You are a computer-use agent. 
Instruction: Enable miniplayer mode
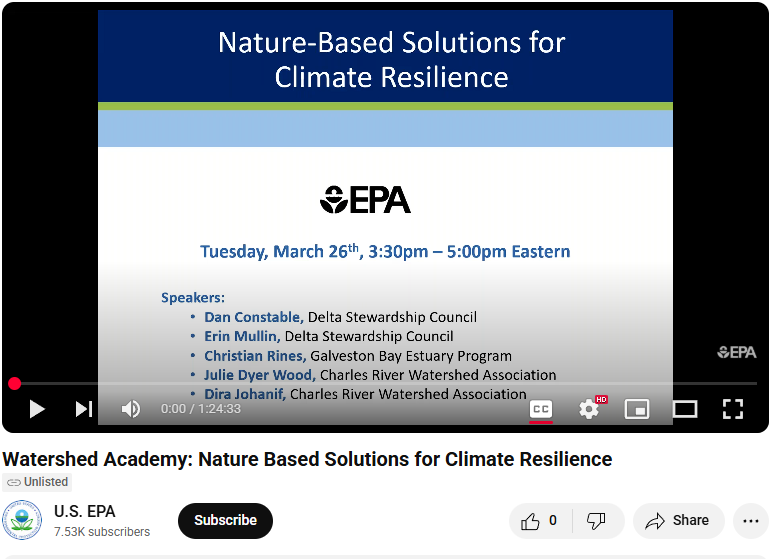[637, 409]
